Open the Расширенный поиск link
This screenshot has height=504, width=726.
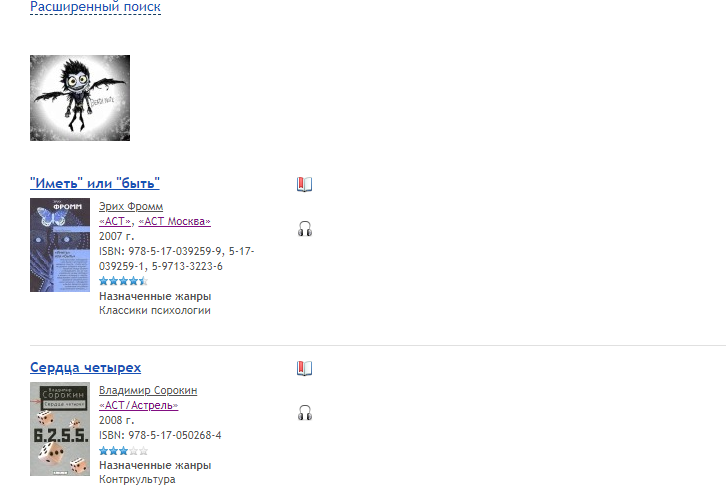95,6
